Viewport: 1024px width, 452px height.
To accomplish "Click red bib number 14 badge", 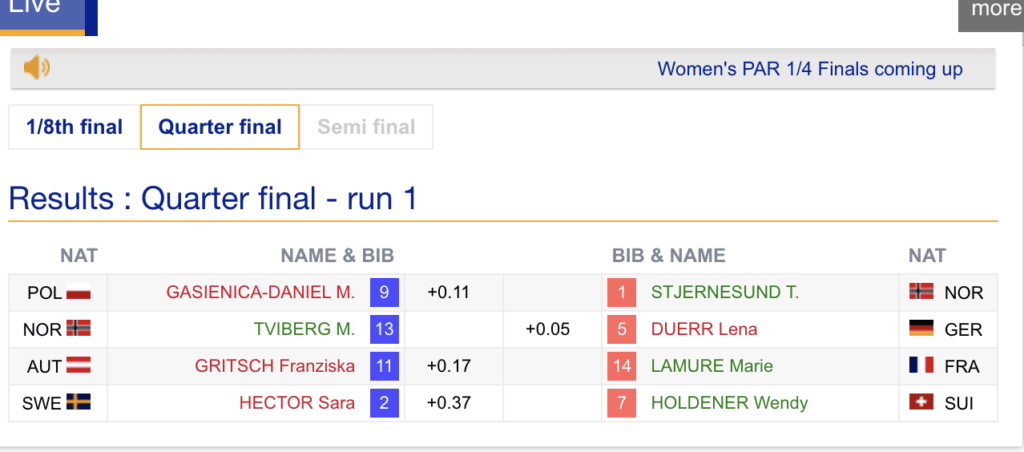I will pos(622,366).
